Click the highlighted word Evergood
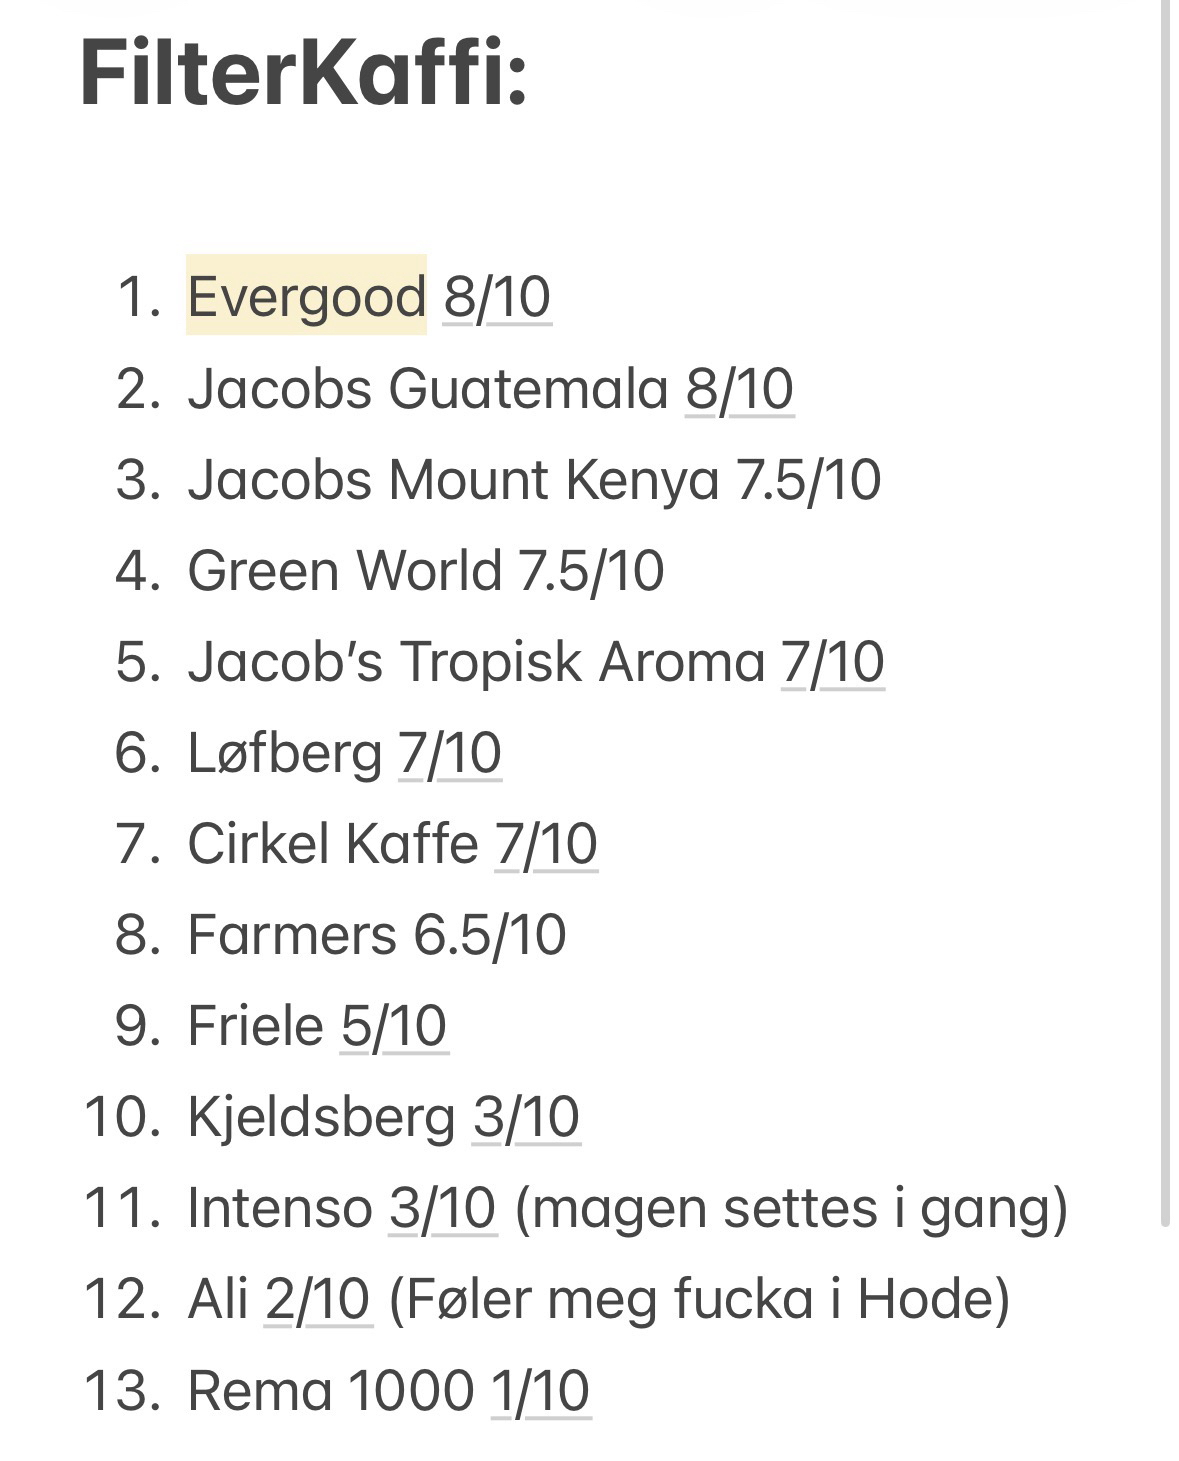The image size is (1179, 1461). click(306, 297)
